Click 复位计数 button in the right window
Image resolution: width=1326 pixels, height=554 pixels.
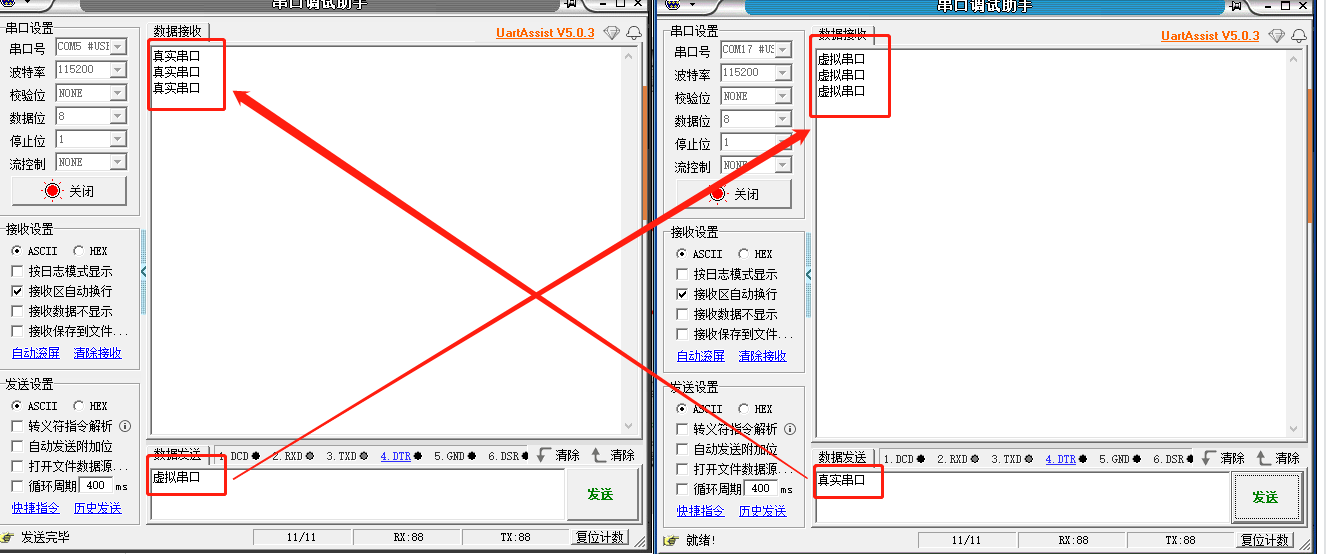point(1265,540)
